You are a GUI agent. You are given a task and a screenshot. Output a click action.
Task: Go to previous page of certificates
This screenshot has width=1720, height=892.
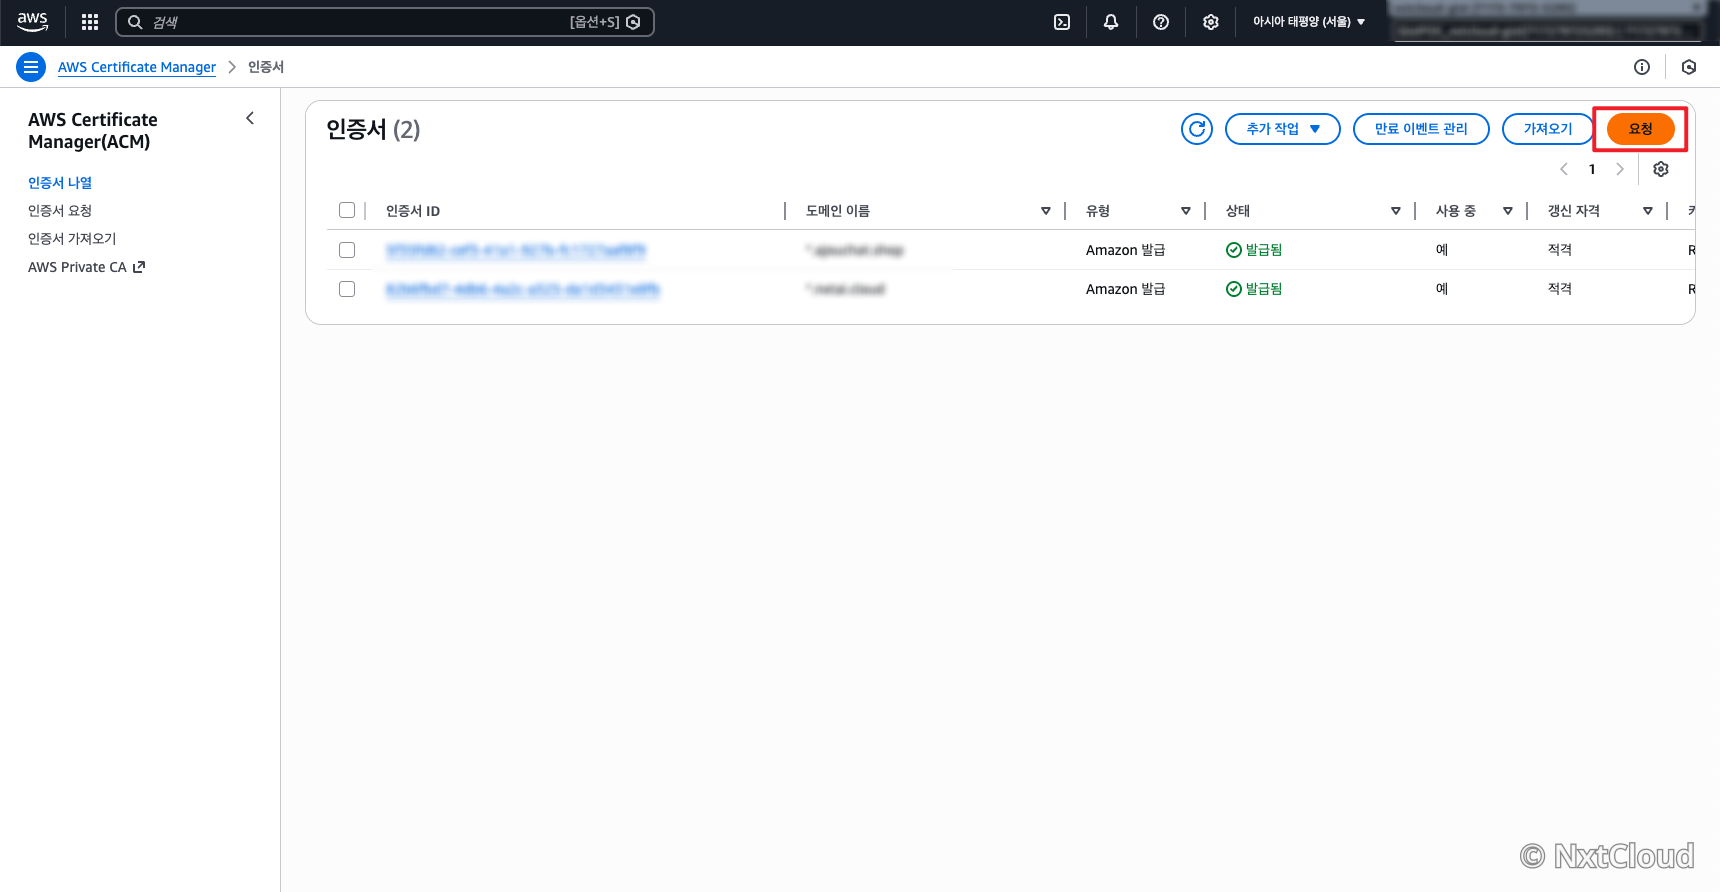1564,169
